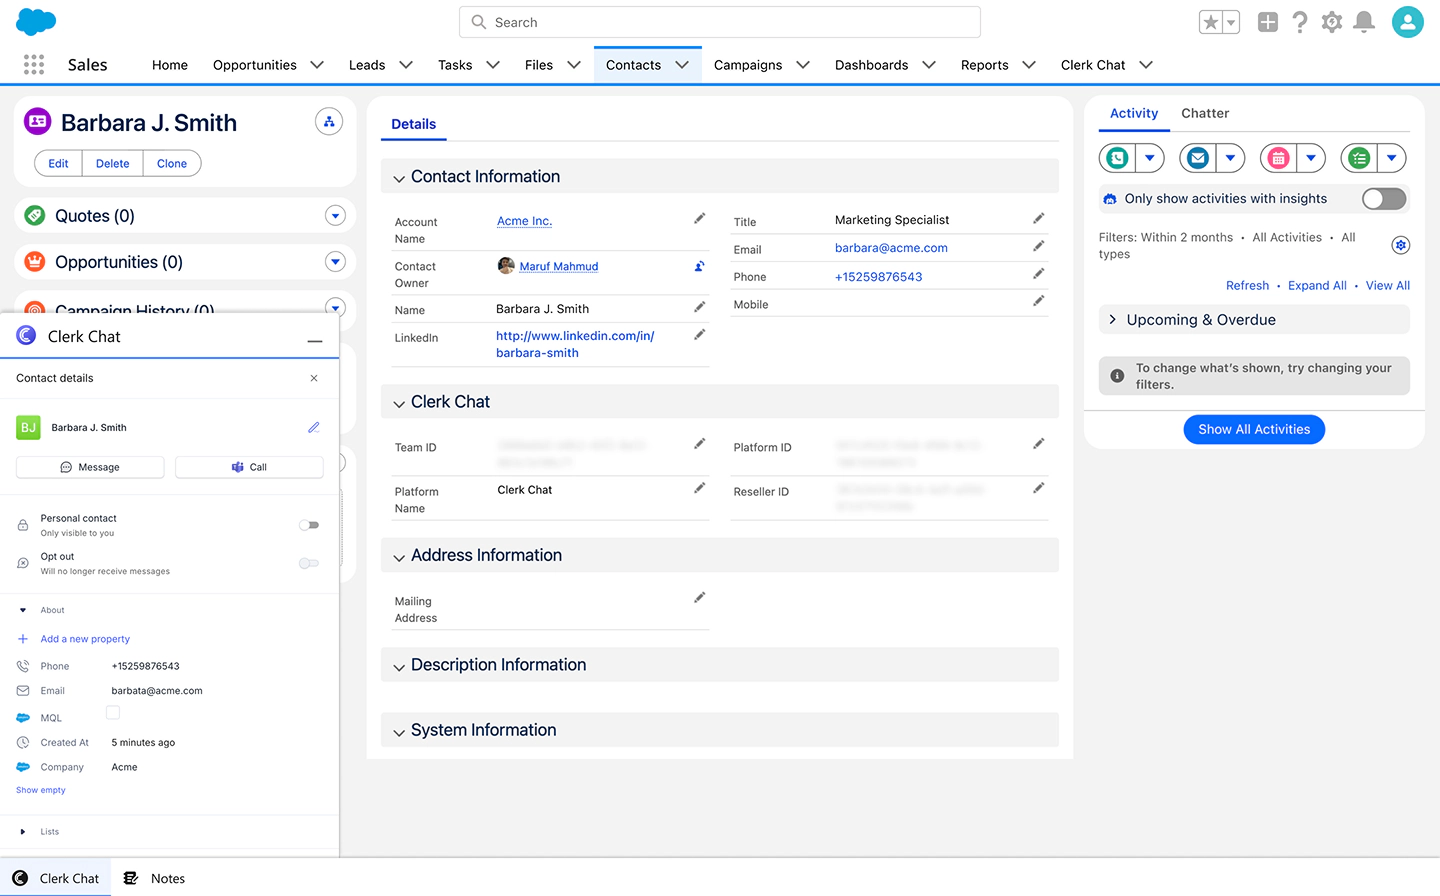Screen dimensions: 1440x896
Task: Open the Help question mark icon
Action: pos(1300,22)
